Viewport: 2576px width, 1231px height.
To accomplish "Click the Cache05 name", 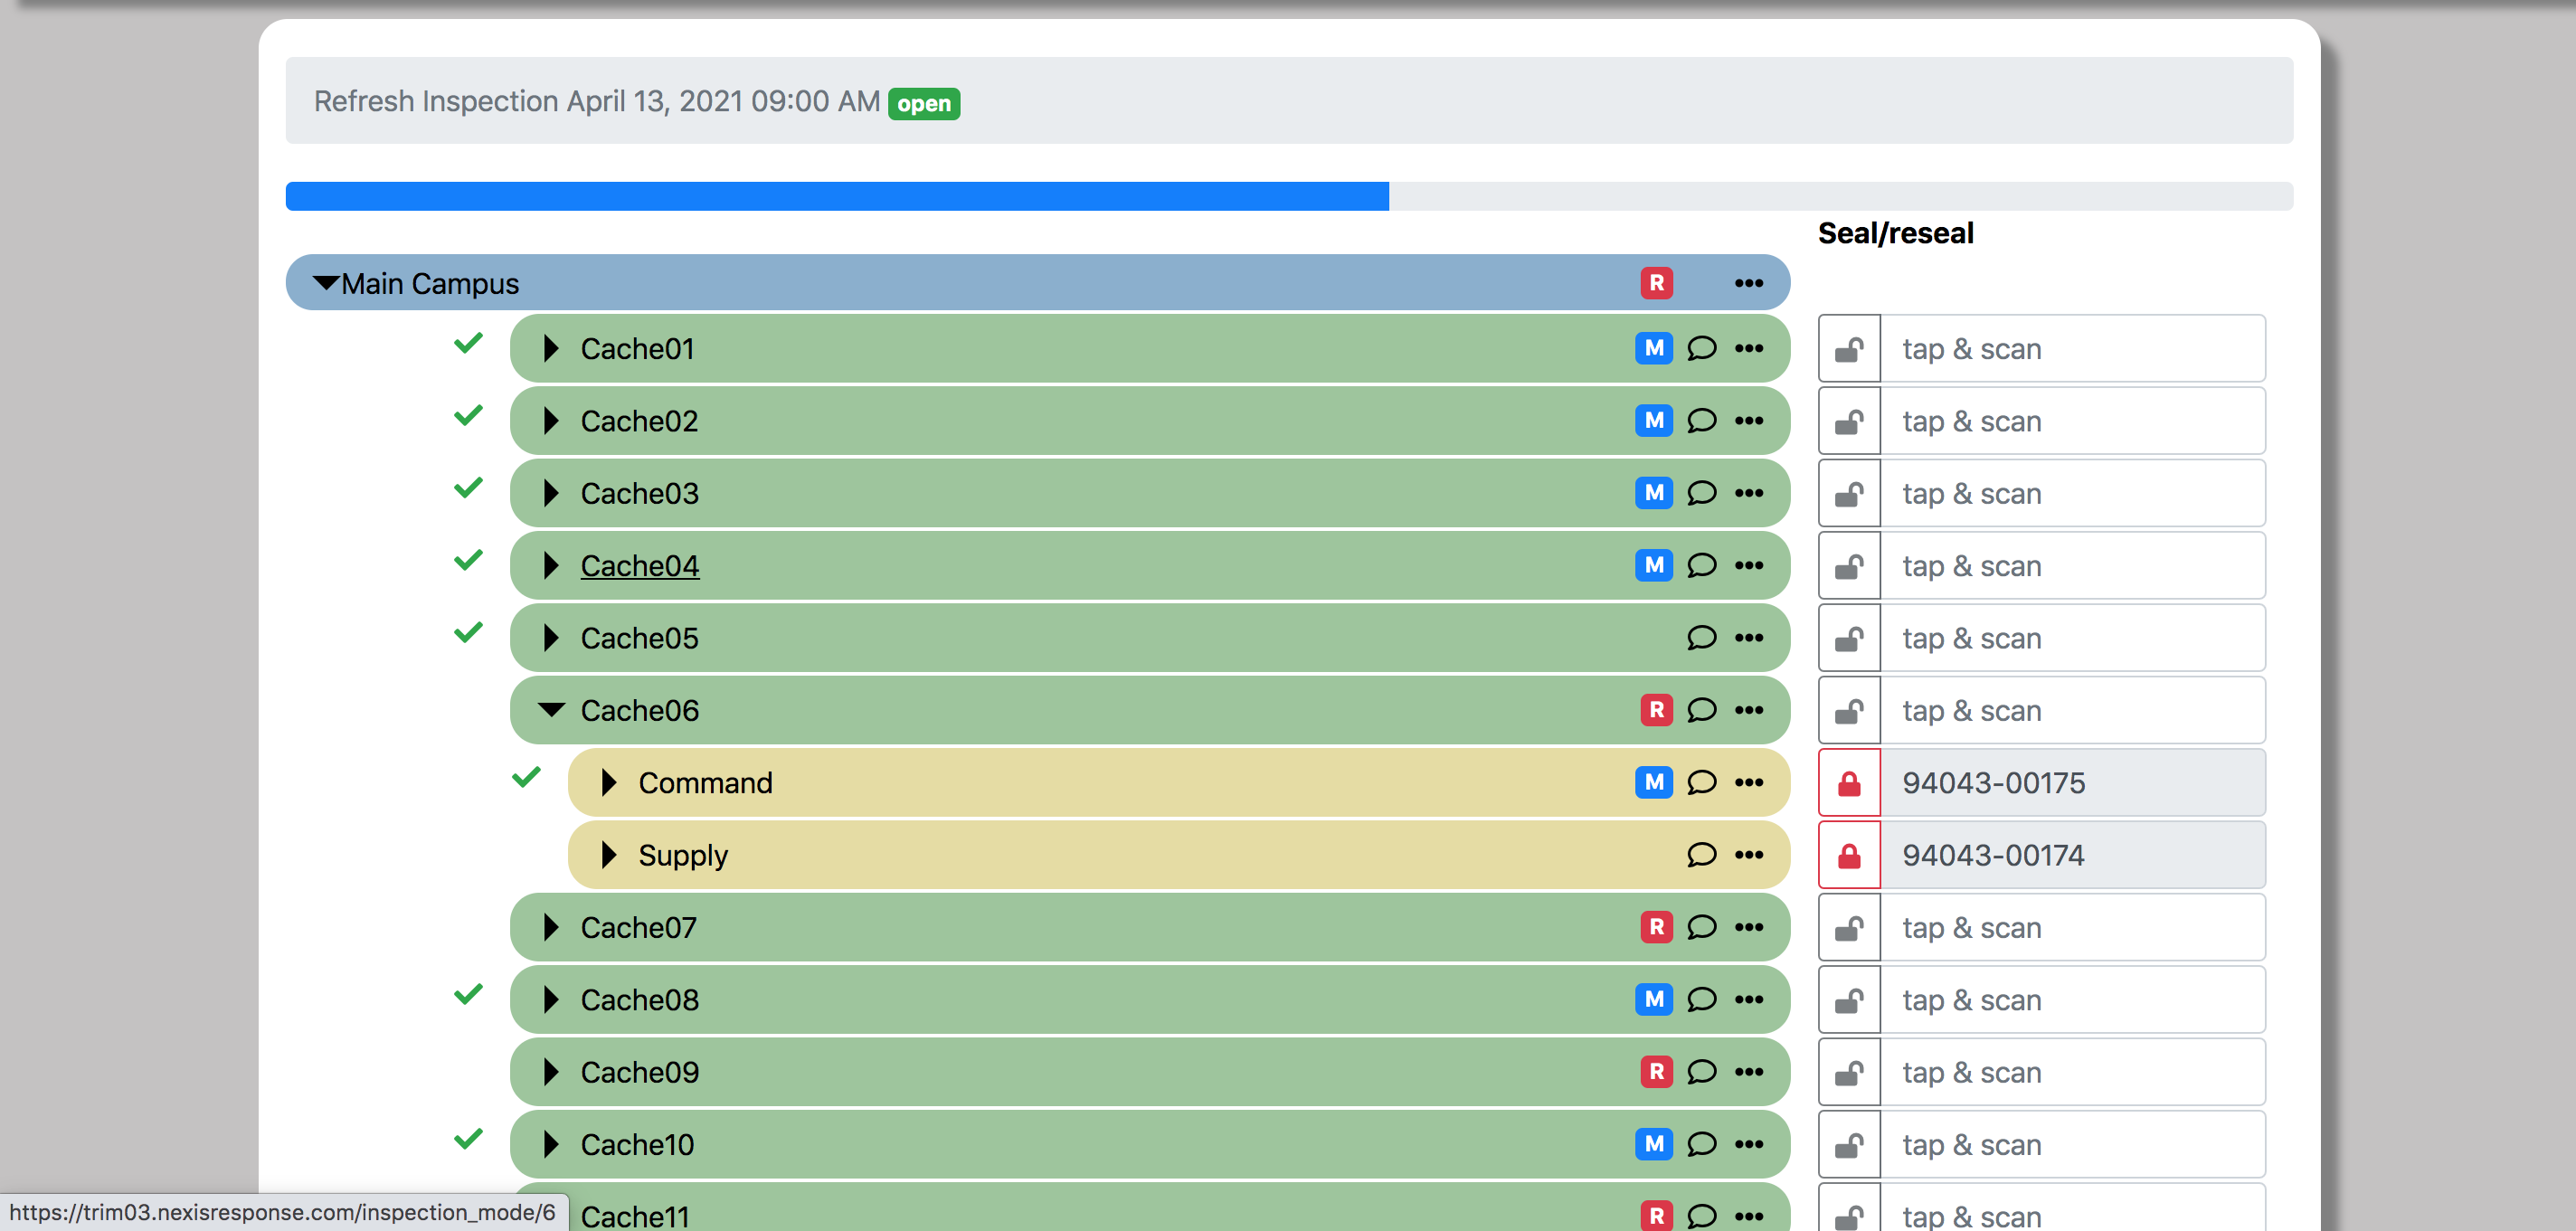I will coord(639,638).
